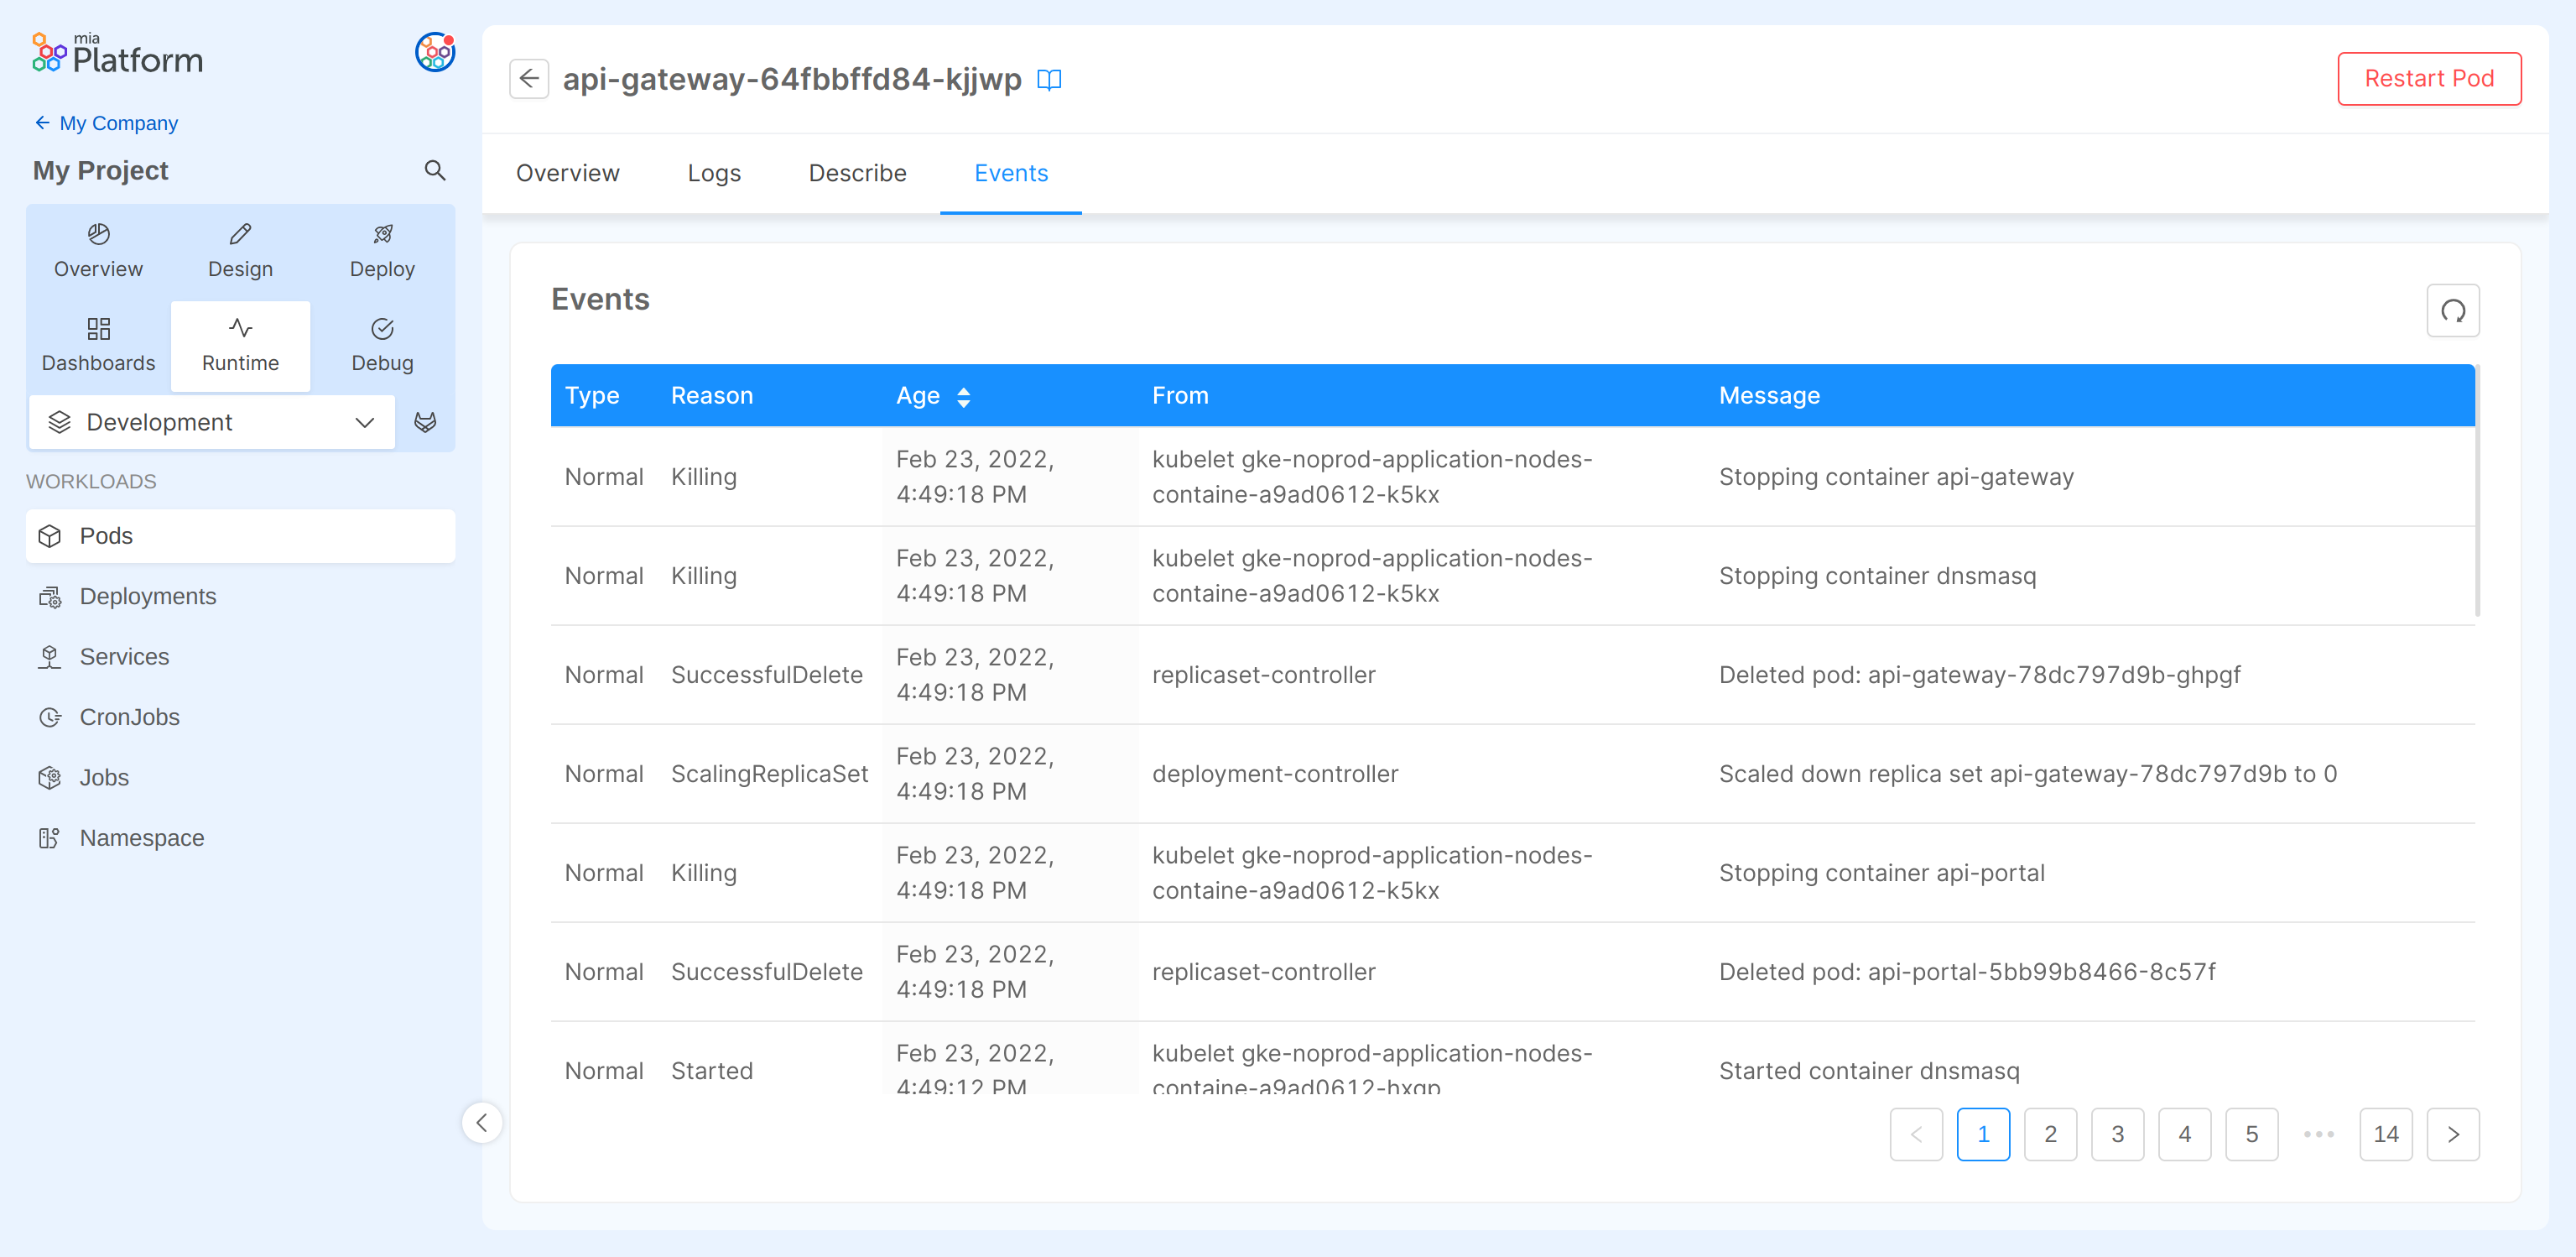Go to the Debug section

[x=382, y=344]
